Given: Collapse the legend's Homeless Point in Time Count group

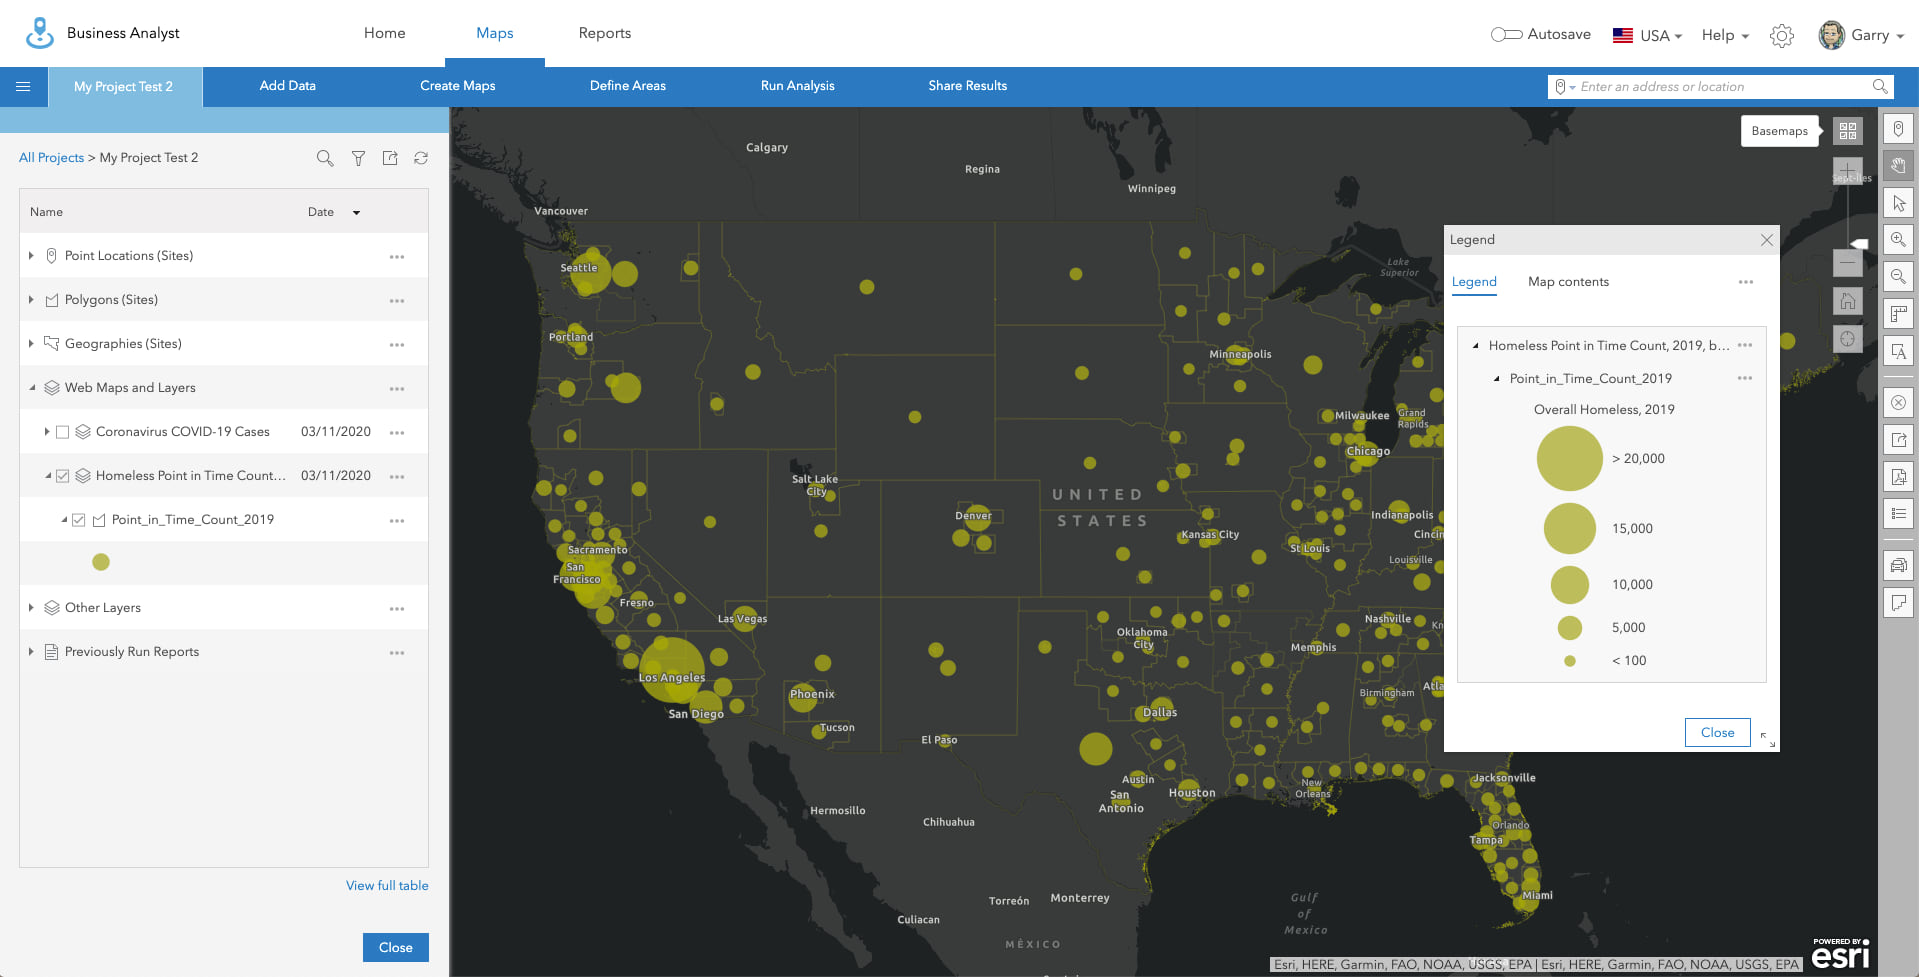Looking at the screenshot, I should pos(1476,346).
